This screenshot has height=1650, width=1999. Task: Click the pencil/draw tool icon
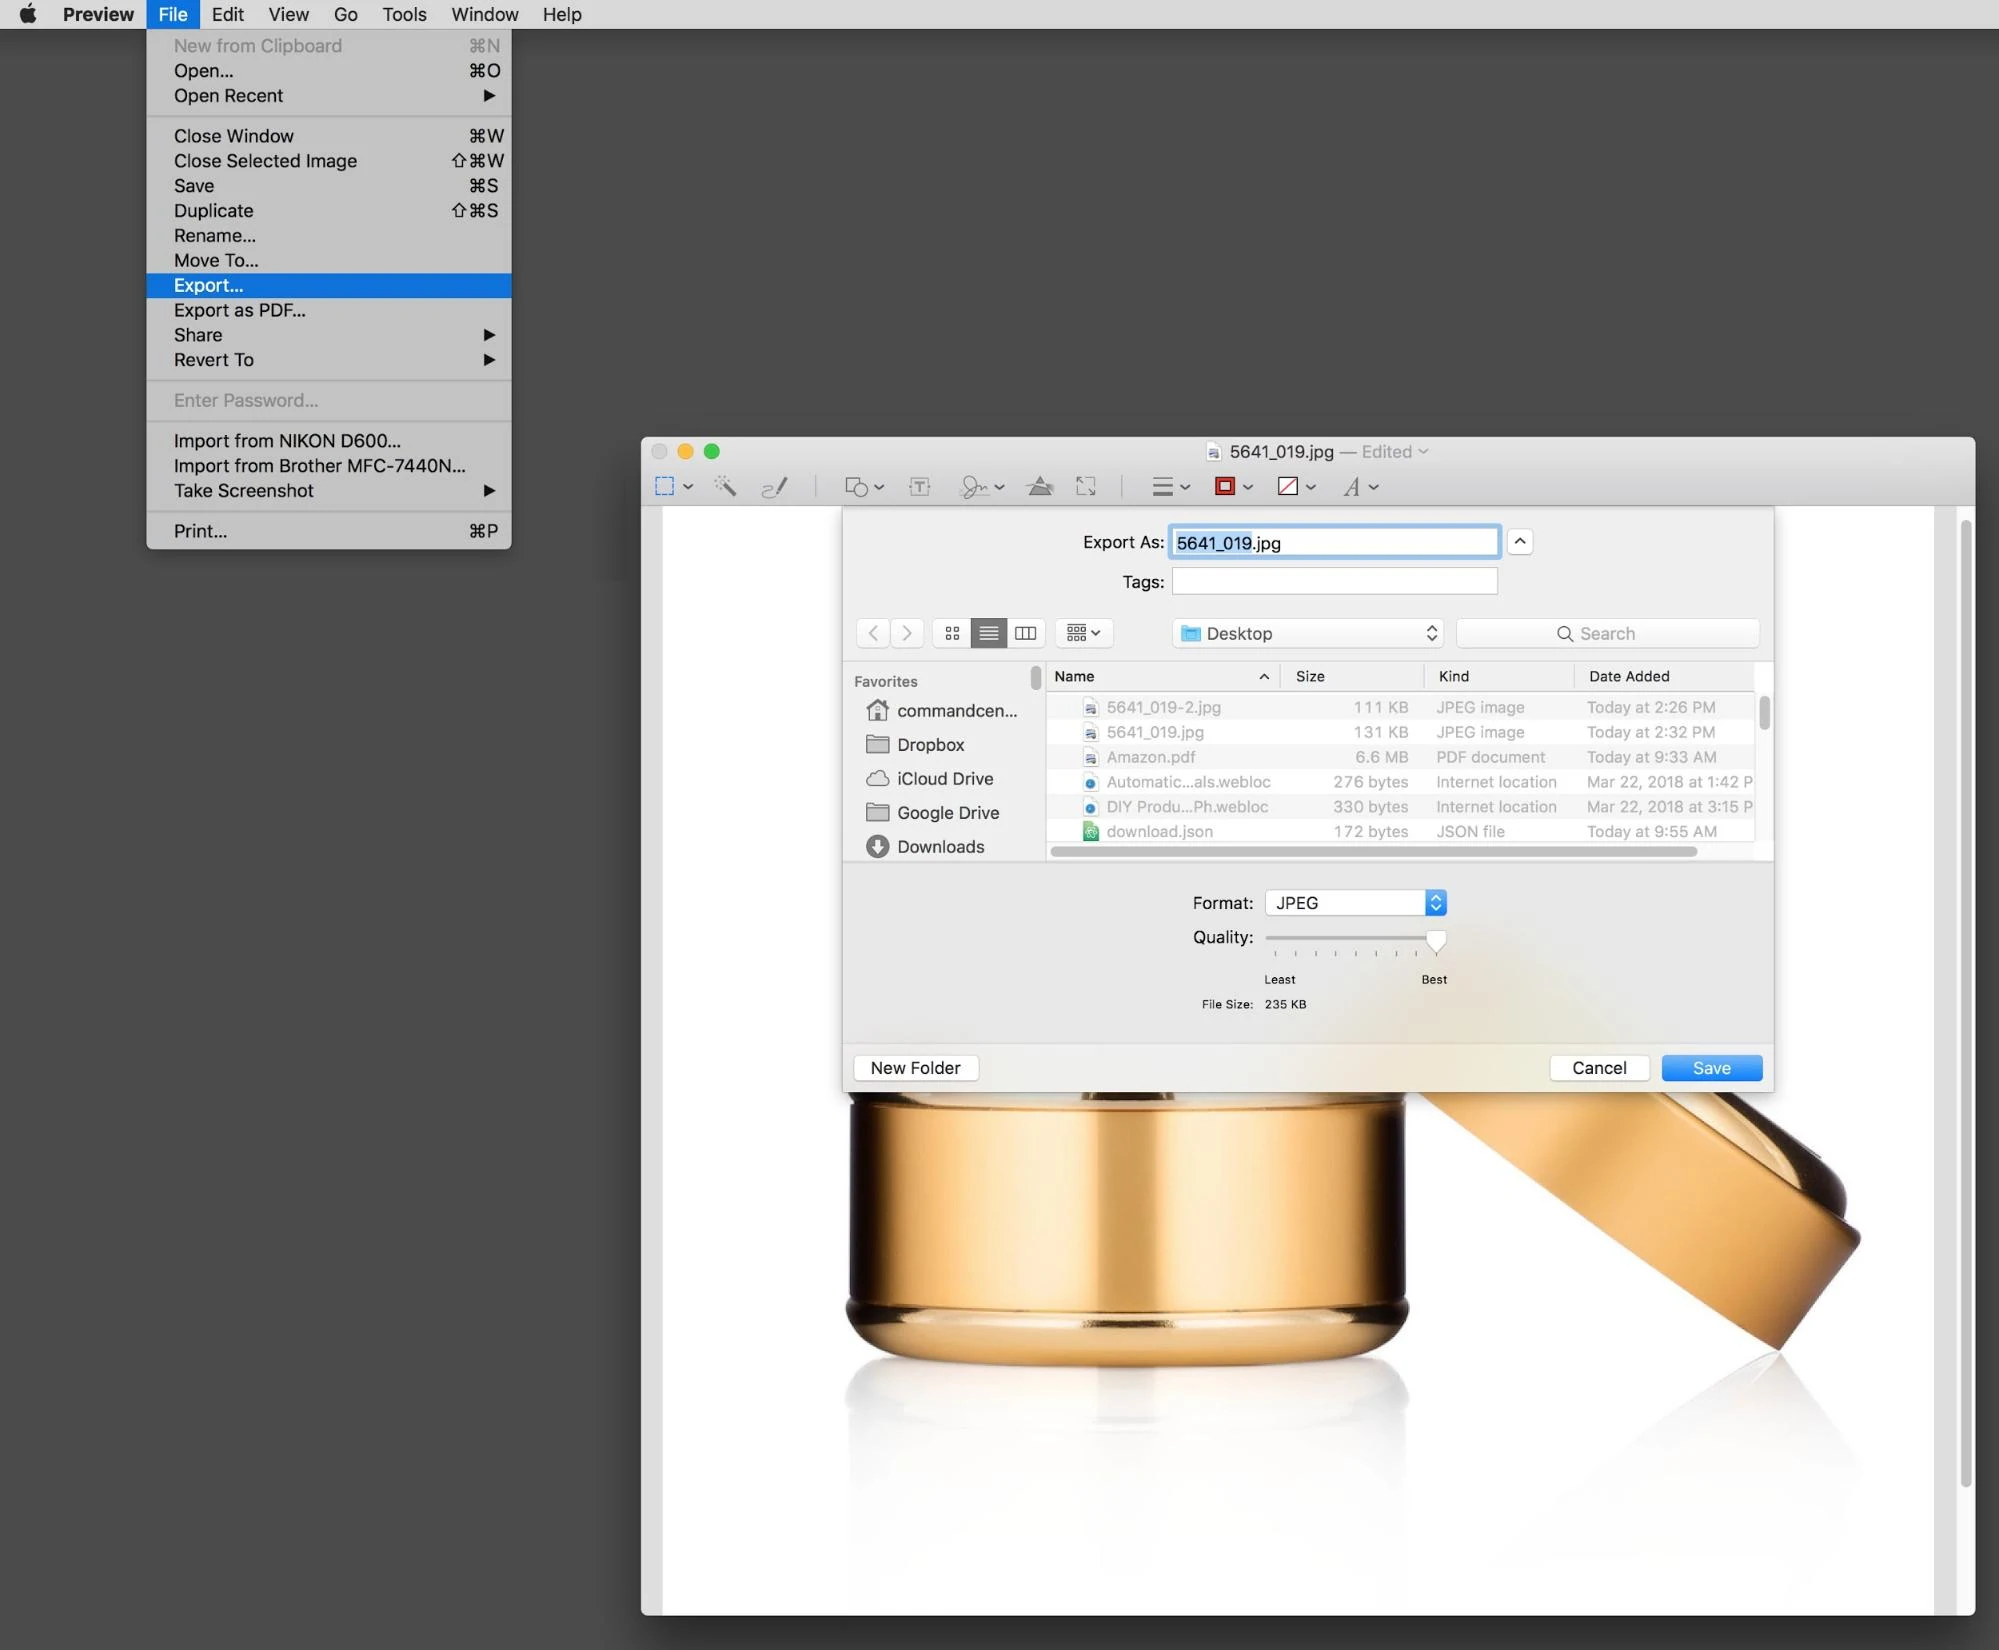(774, 485)
